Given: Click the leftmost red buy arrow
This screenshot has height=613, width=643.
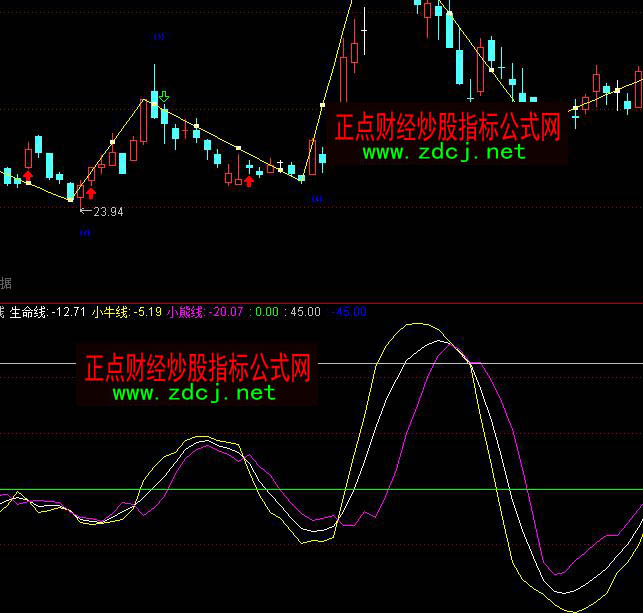Looking at the screenshot, I should [x=28, y=177].
